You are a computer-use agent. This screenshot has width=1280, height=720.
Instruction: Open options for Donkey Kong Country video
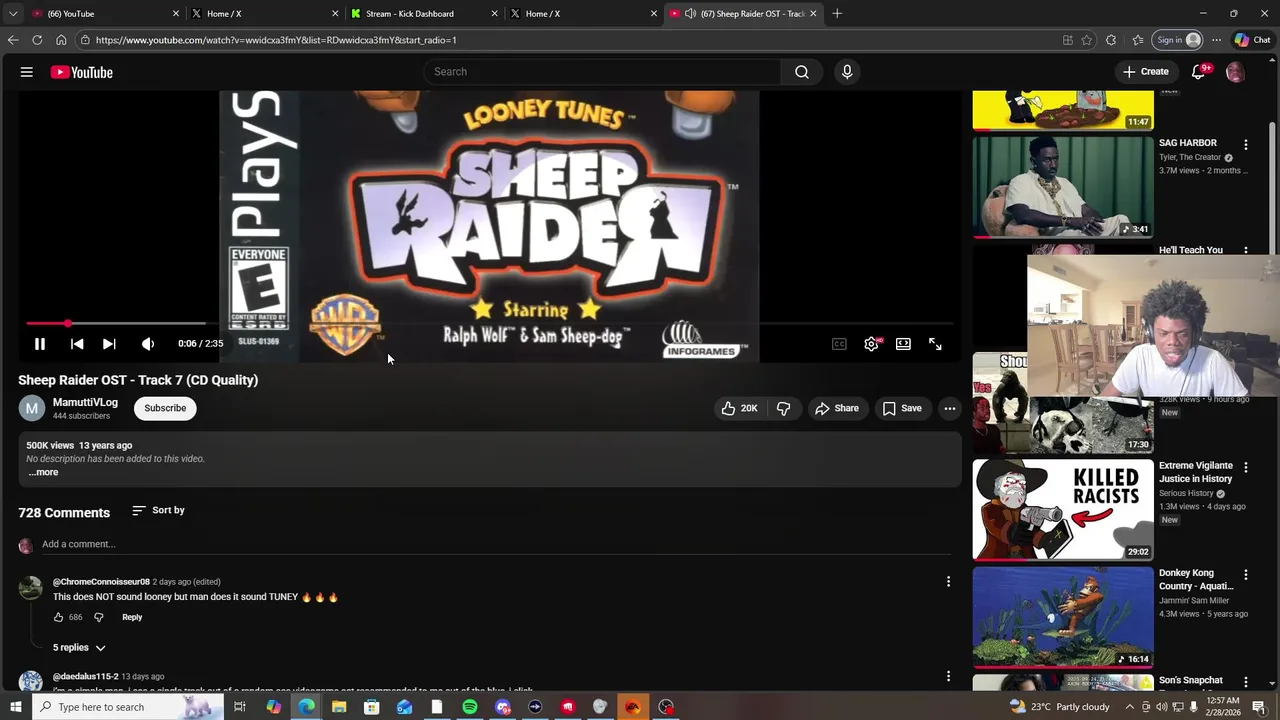click(x=1246, y=575)
